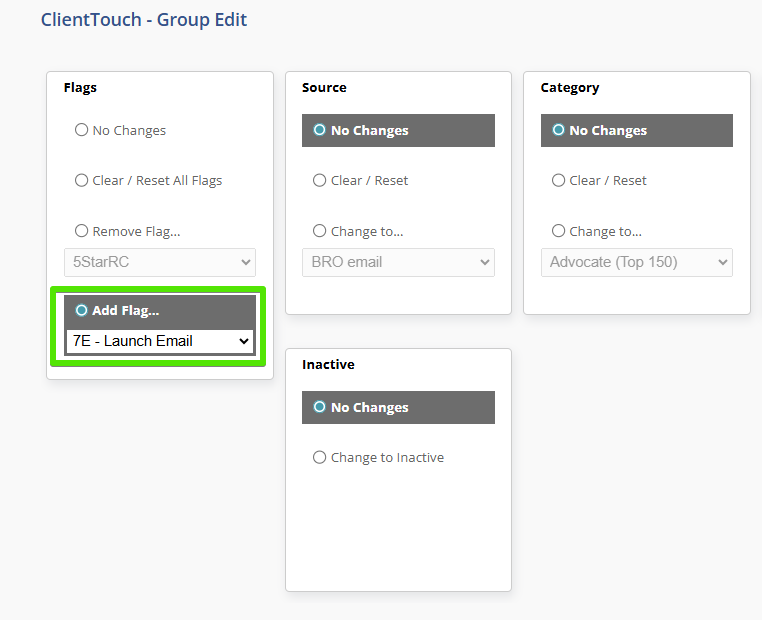Image resolution: width=762 pixels, height=620 pixels.
Task: Expand the 7E - Launch Email dropdown
Action: [160, 341]
